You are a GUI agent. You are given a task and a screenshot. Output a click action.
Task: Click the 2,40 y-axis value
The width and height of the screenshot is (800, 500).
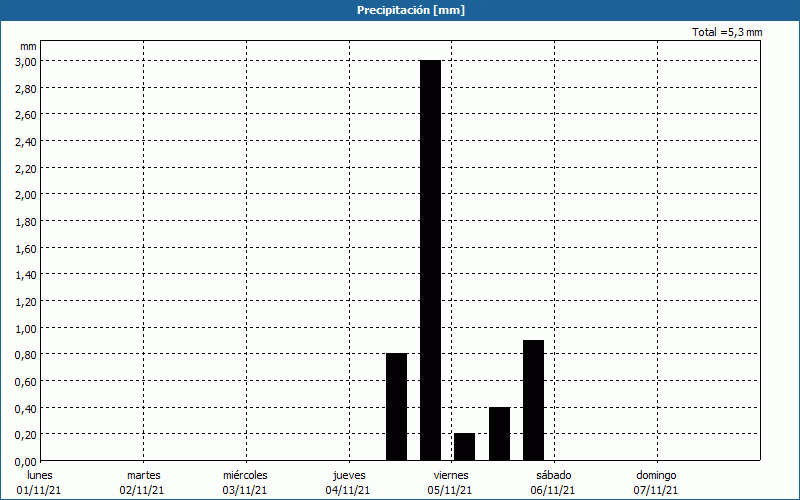(26, 142)
